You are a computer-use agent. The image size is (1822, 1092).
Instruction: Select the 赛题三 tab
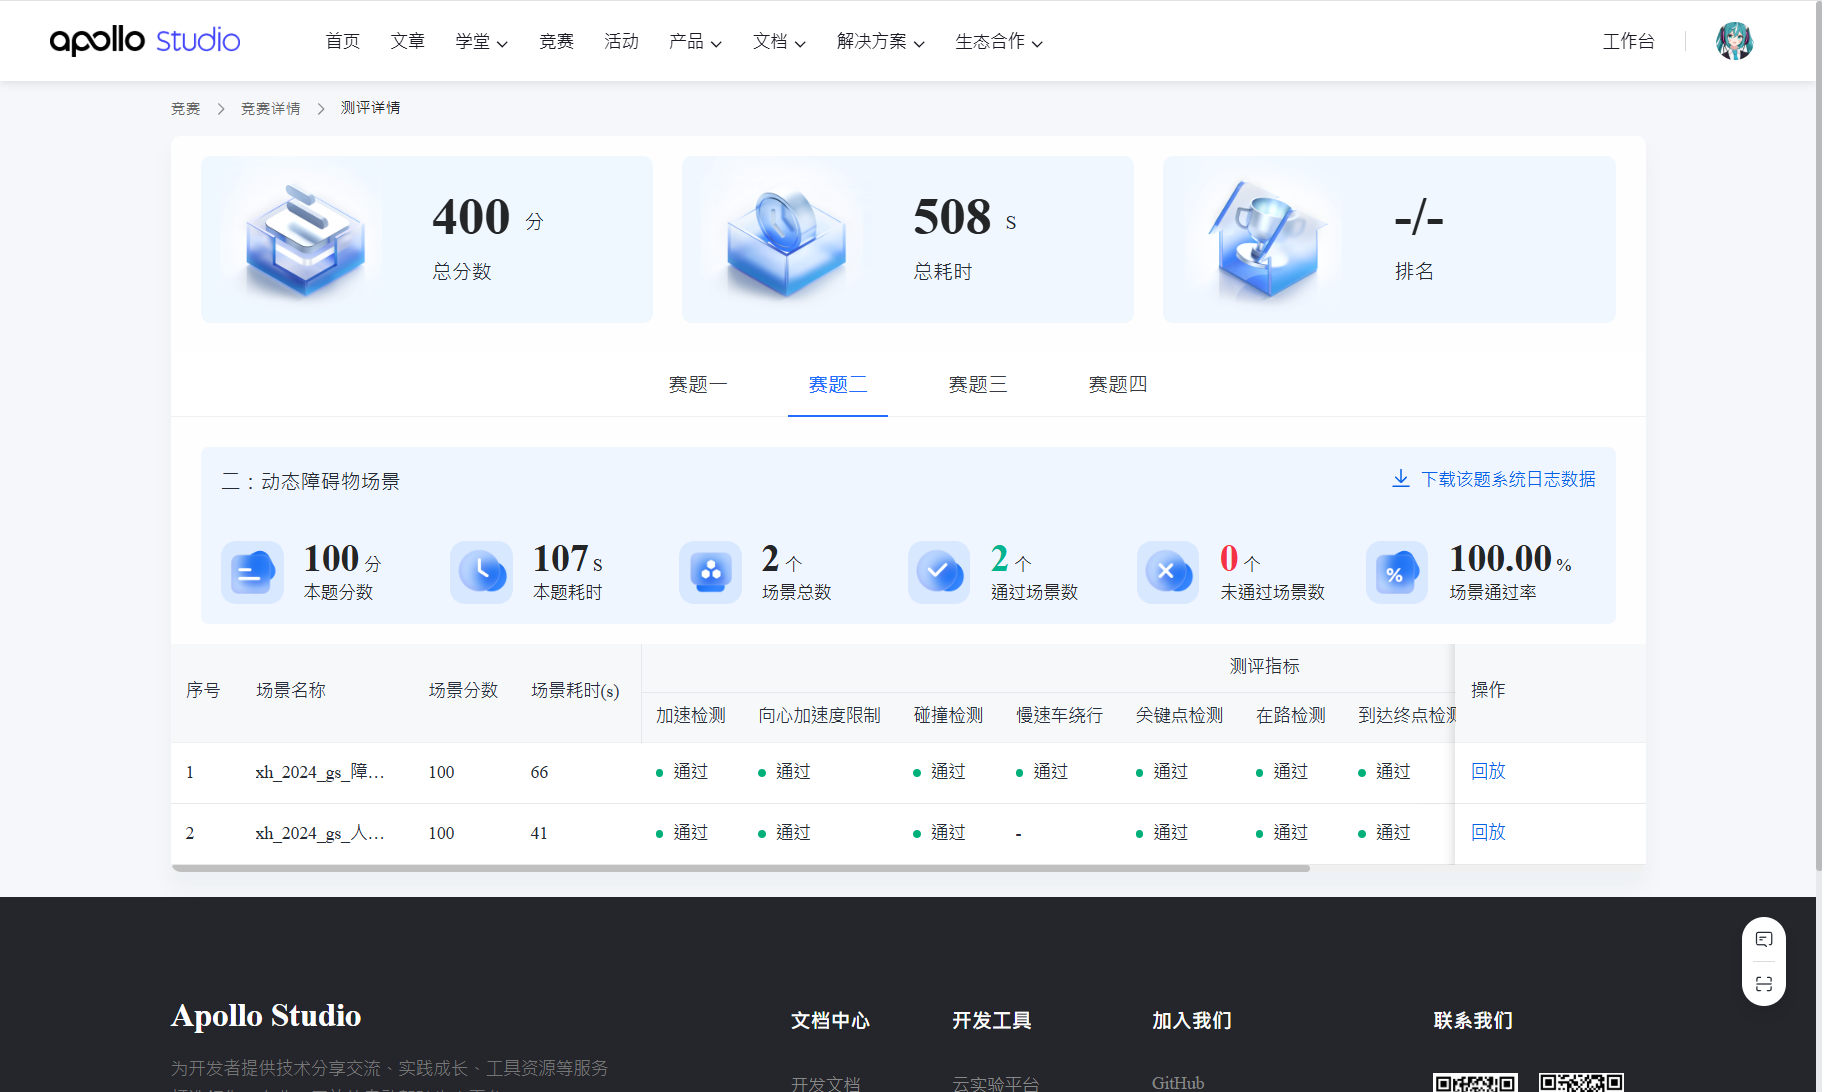(x=977, y=385)
